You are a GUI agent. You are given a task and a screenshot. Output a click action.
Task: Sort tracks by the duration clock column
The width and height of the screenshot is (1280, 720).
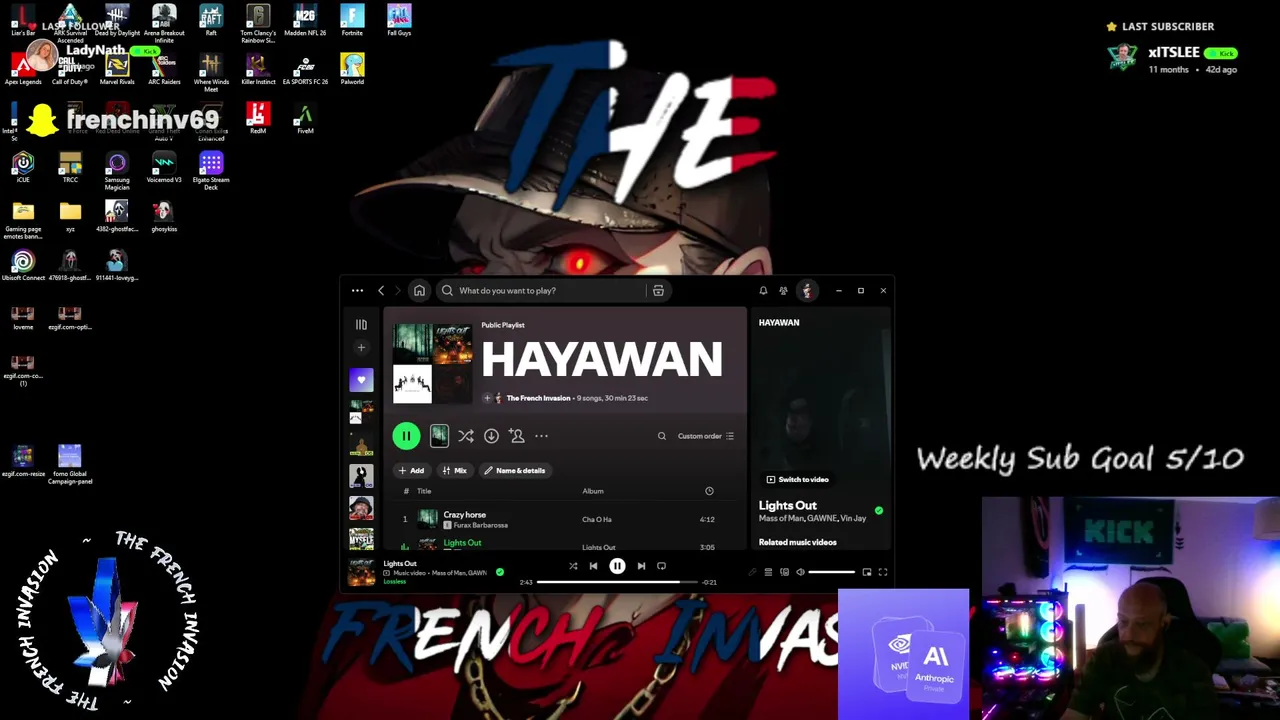709,491
